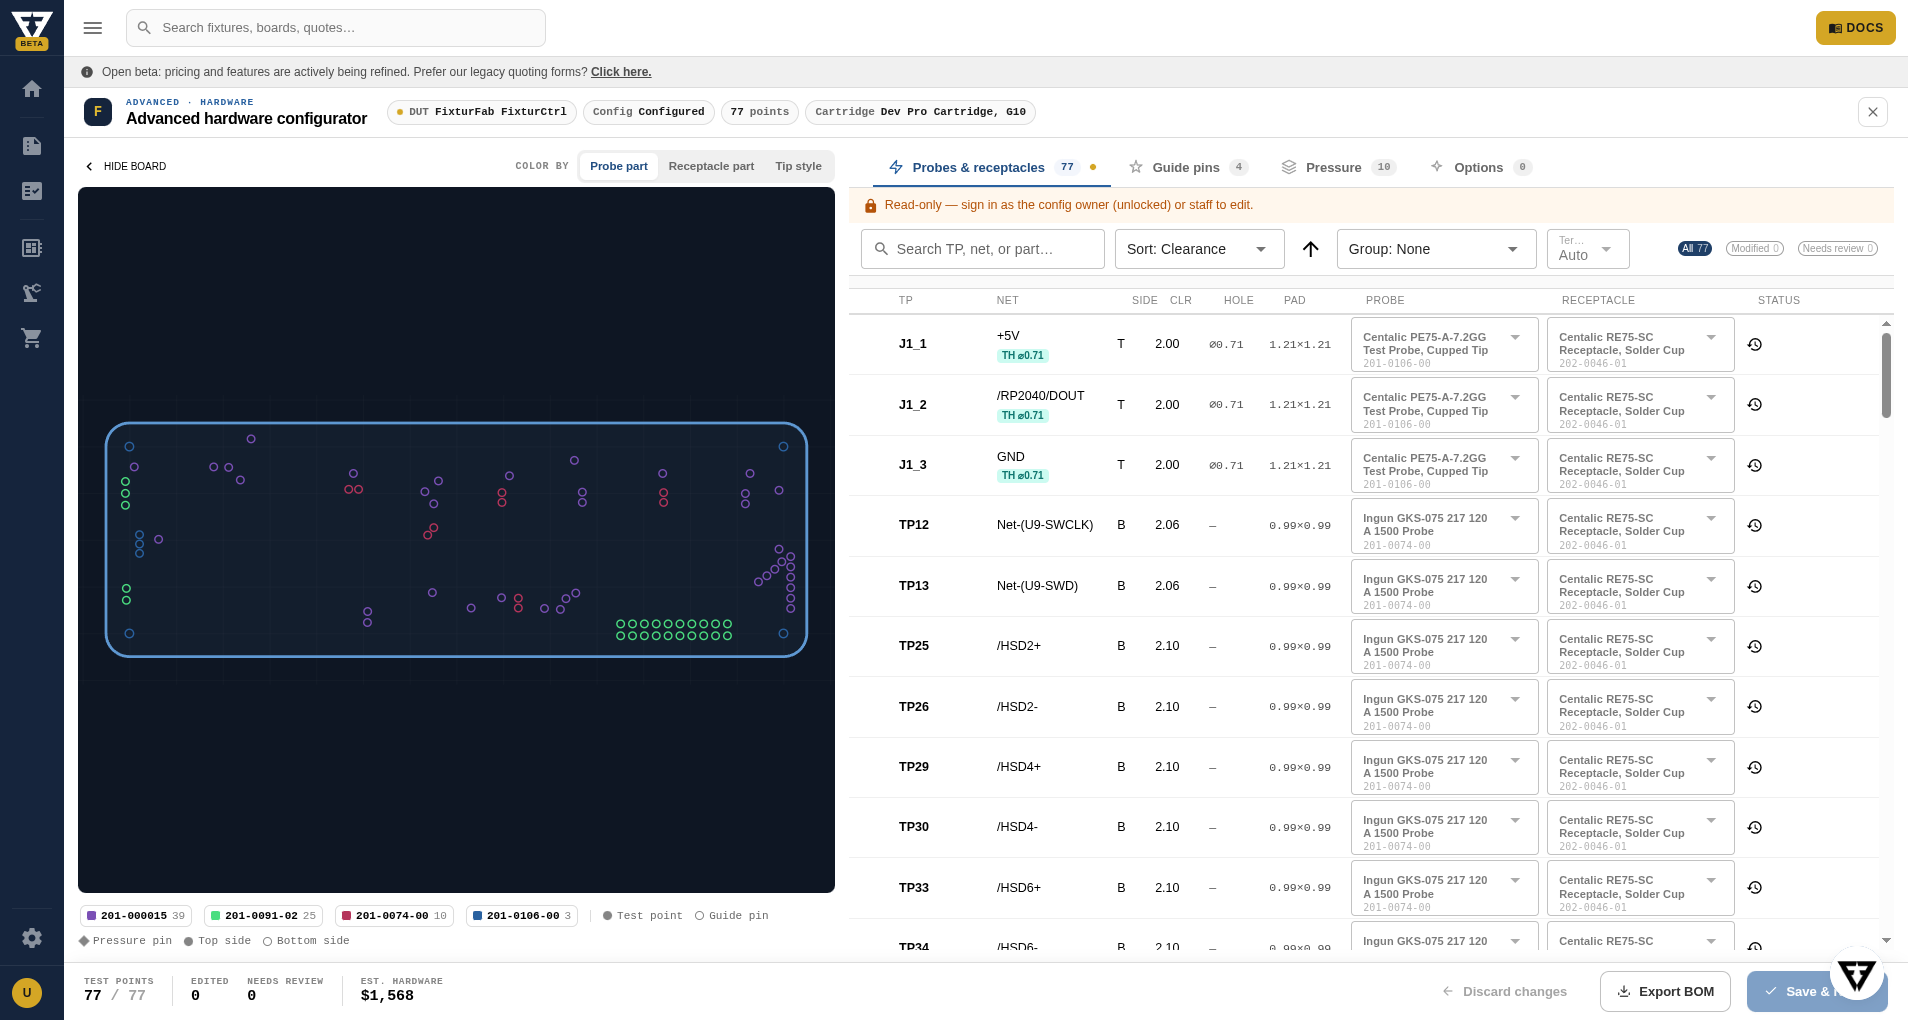Open the Group: None dropdown
Image resolution: width=1908 pixels, height=1020 pixels.
pos(1436,249)
